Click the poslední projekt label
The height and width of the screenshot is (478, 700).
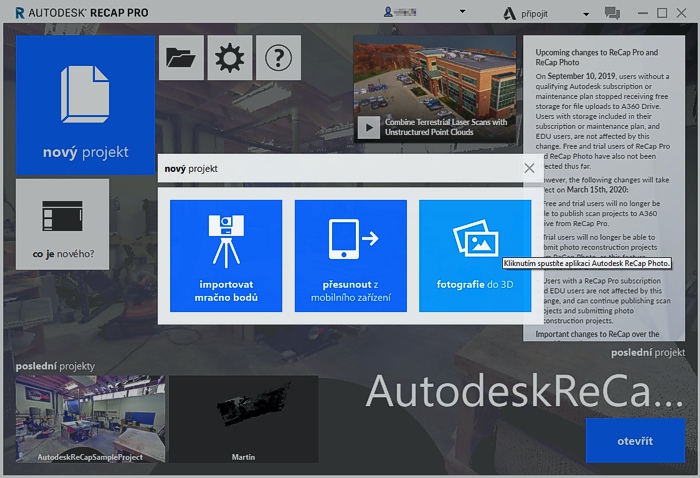[x=648, y=353]
